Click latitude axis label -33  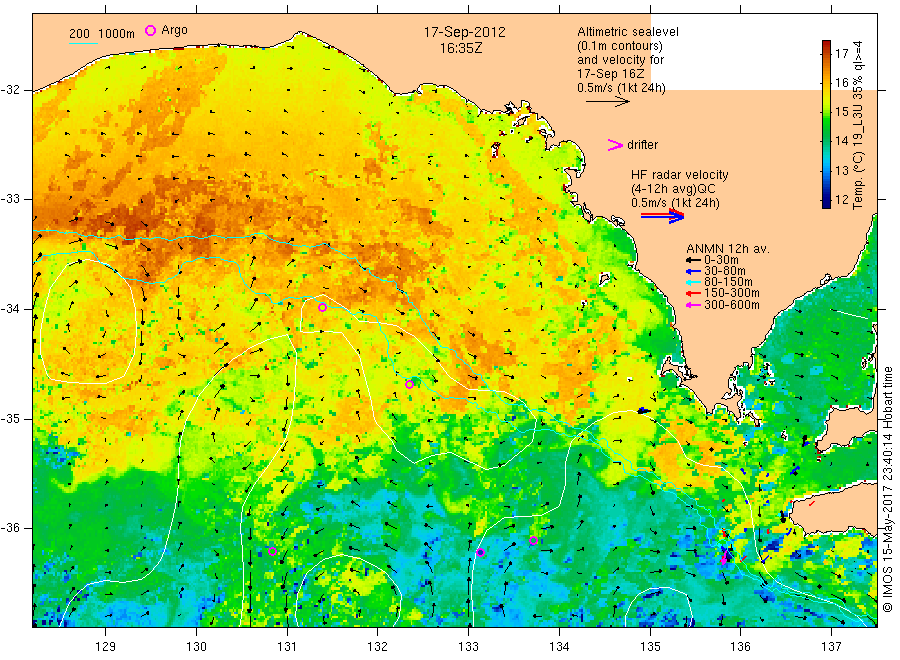point(10,199)
